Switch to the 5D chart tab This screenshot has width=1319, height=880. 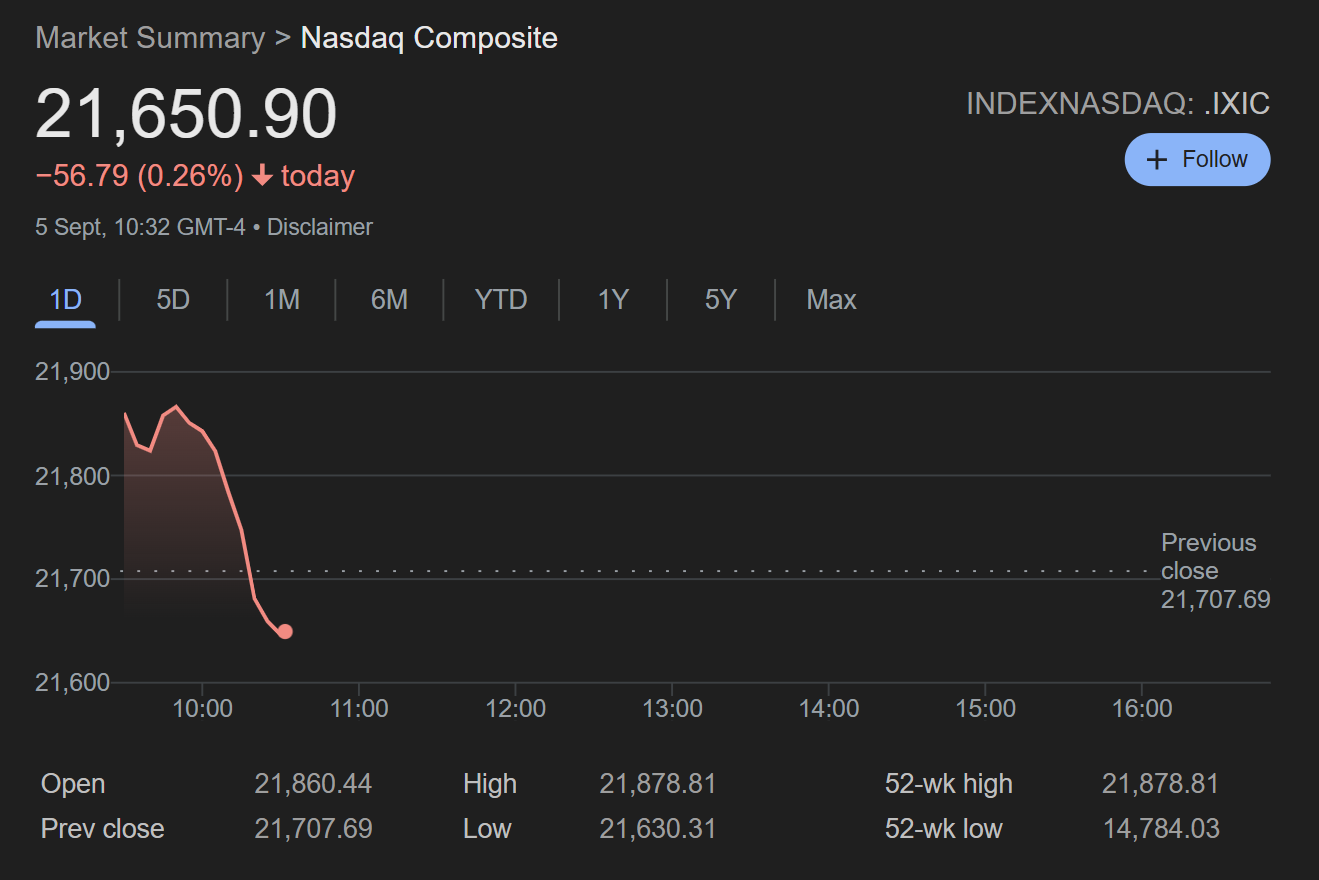[173, 300]
